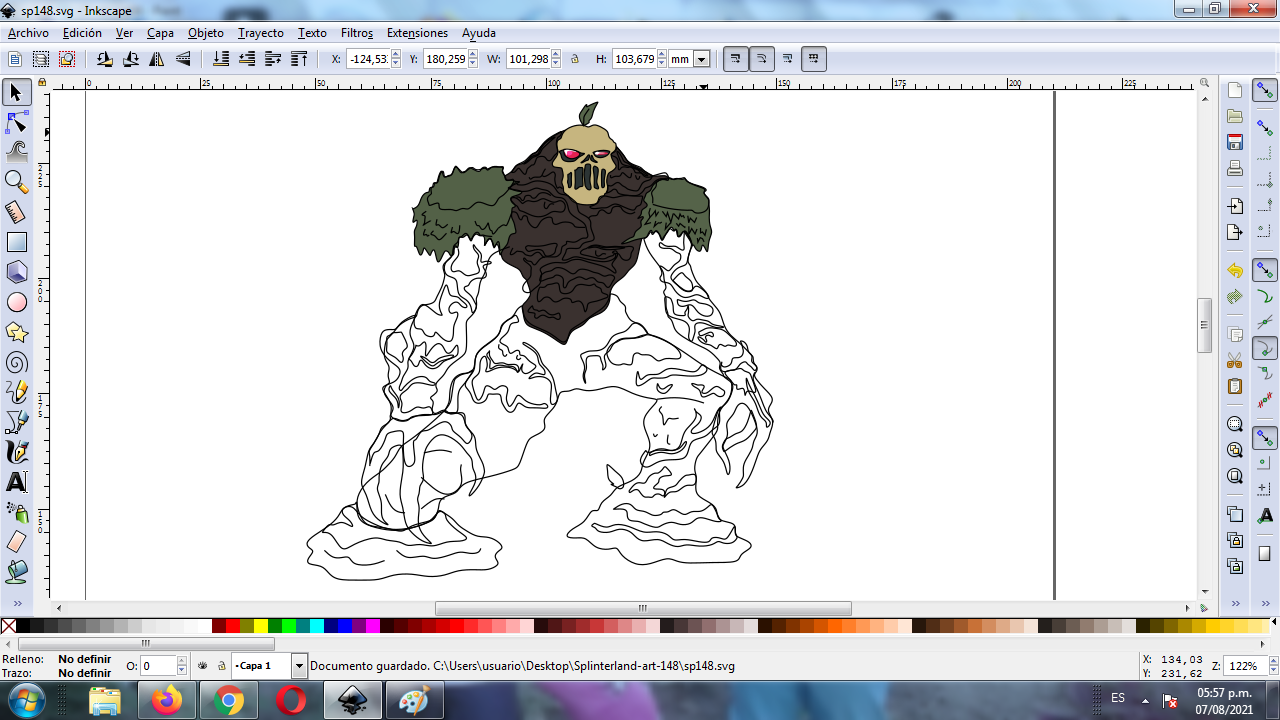Click the Trazo No definir indicator

(x=84, y=673)
